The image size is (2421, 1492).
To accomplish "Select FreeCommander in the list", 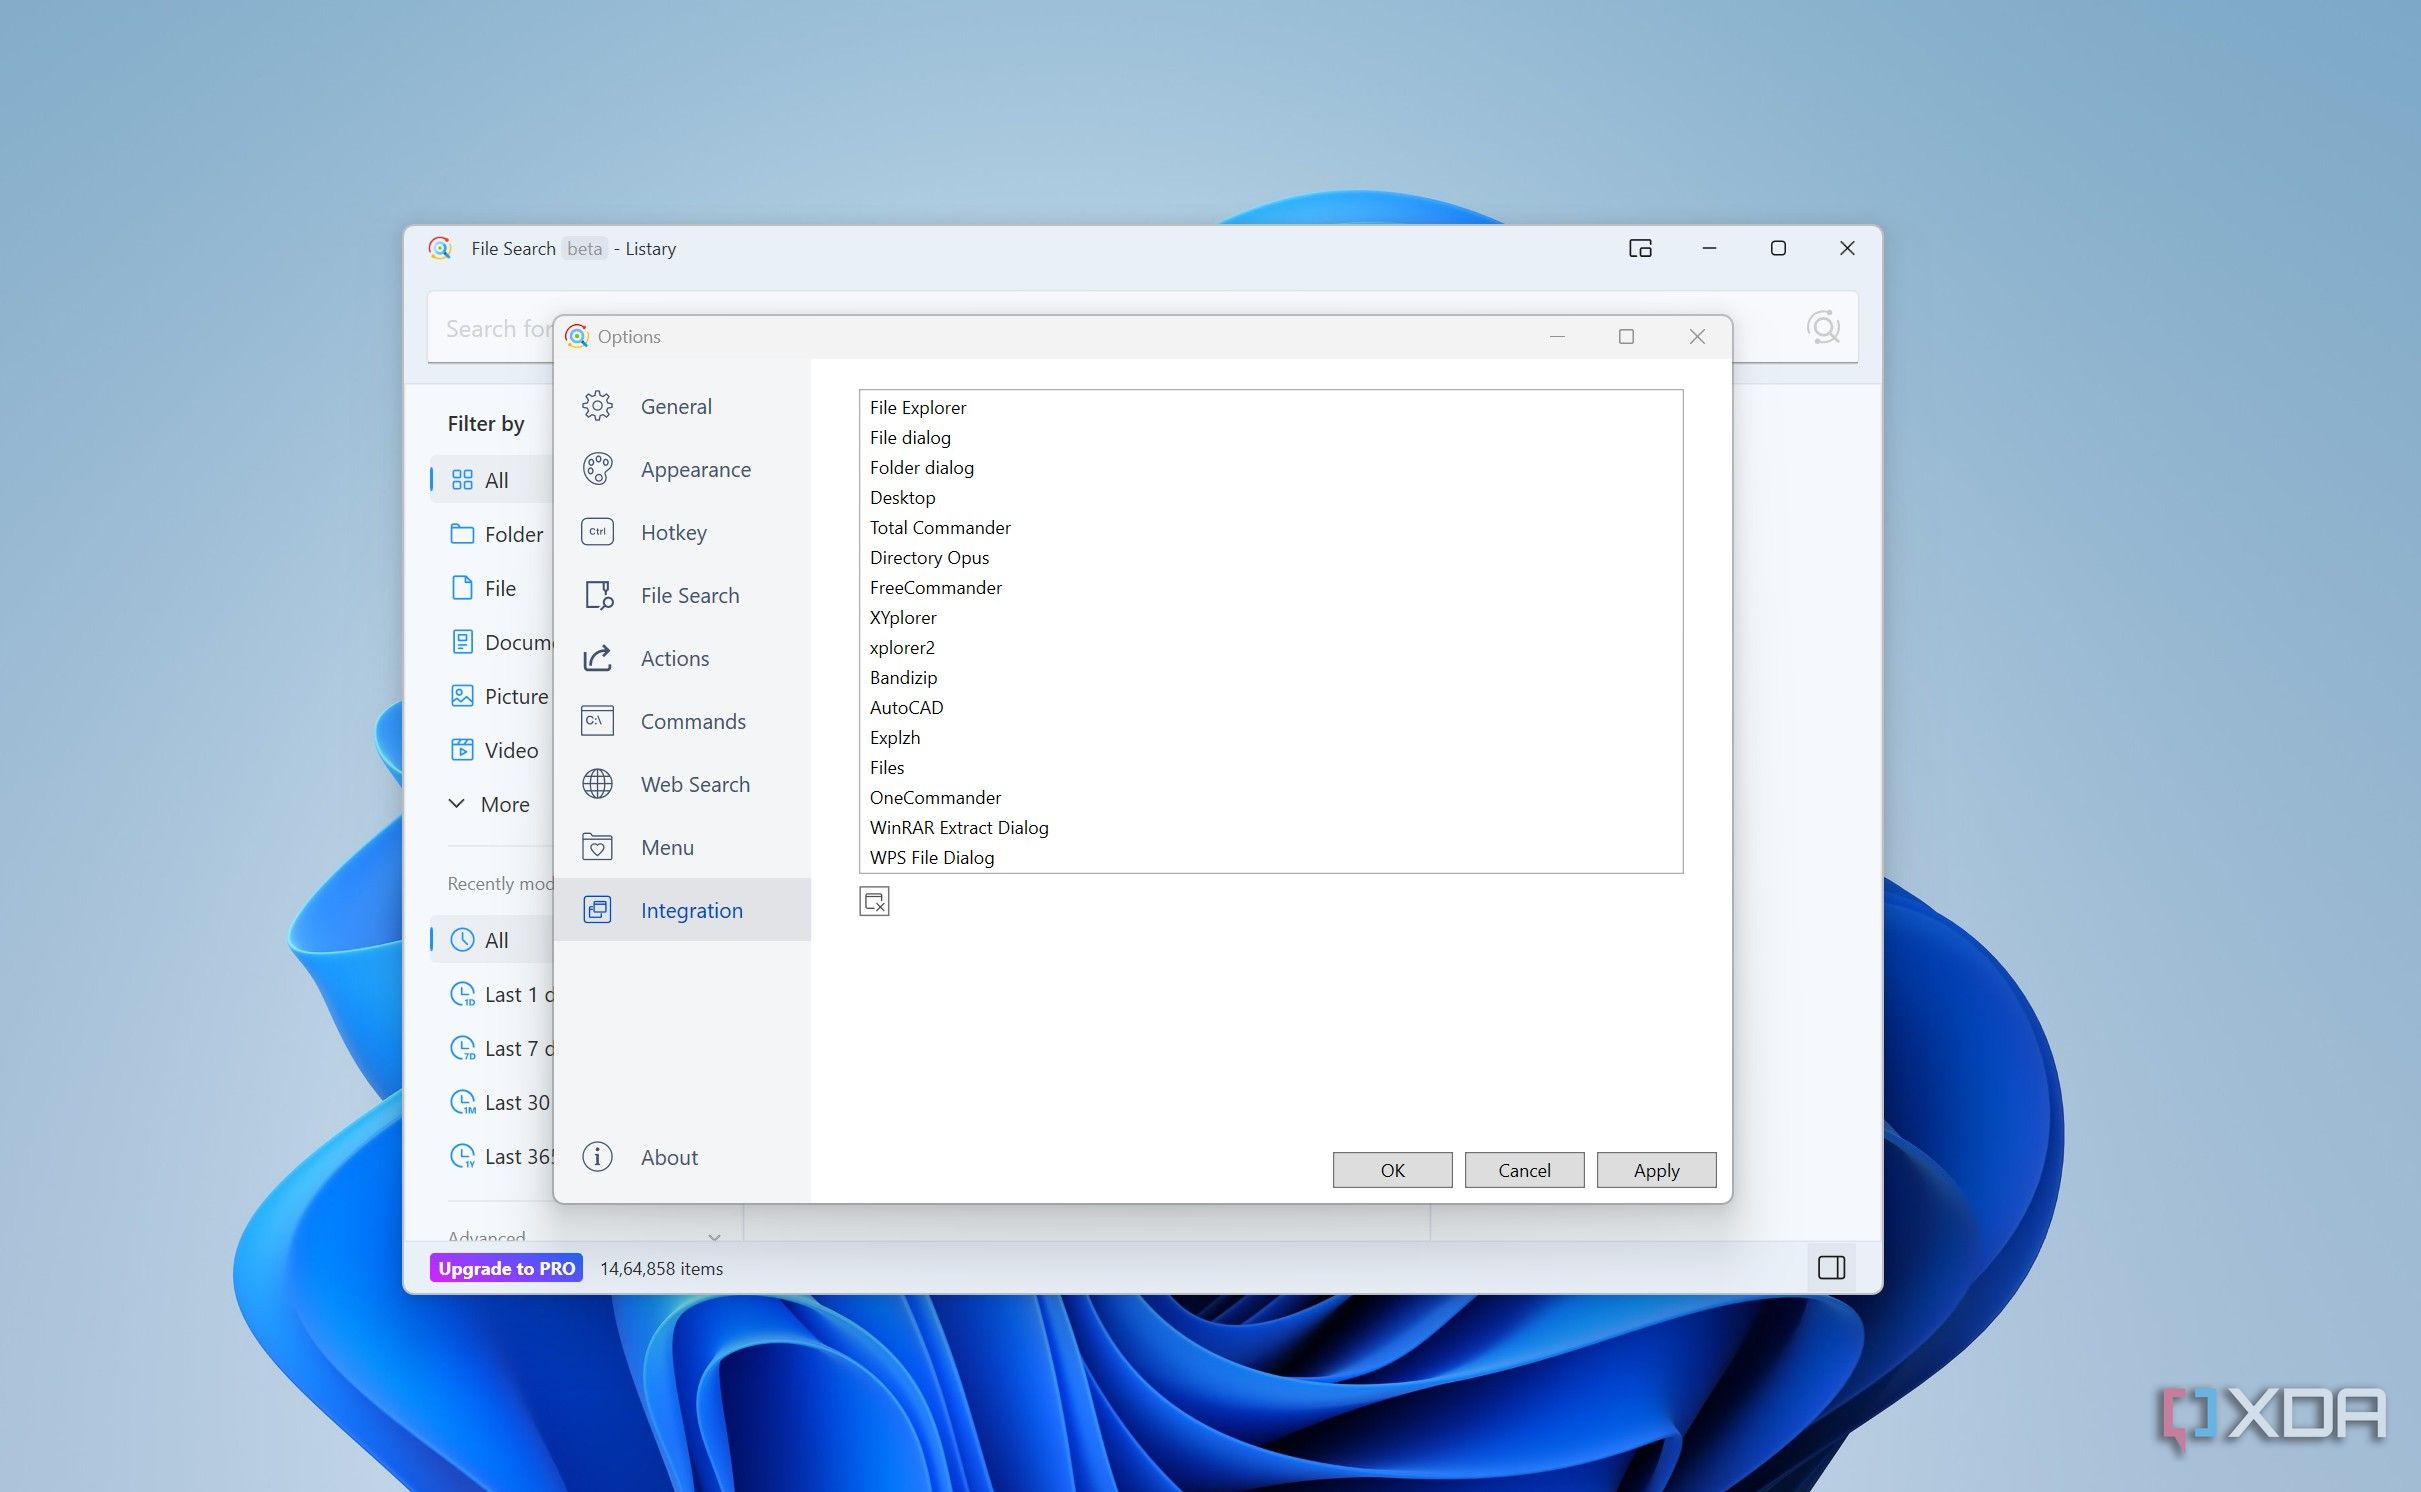I will point(1270,587).
